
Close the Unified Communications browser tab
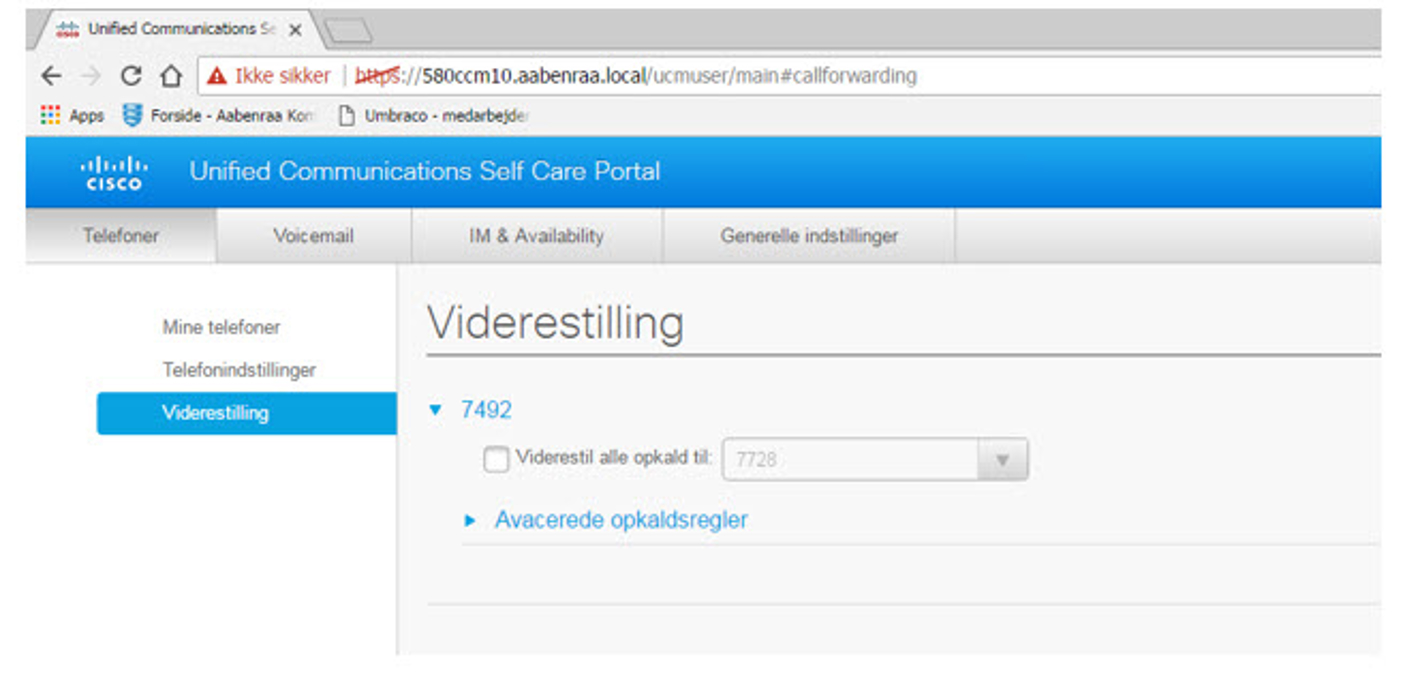(x=295, y=30)
